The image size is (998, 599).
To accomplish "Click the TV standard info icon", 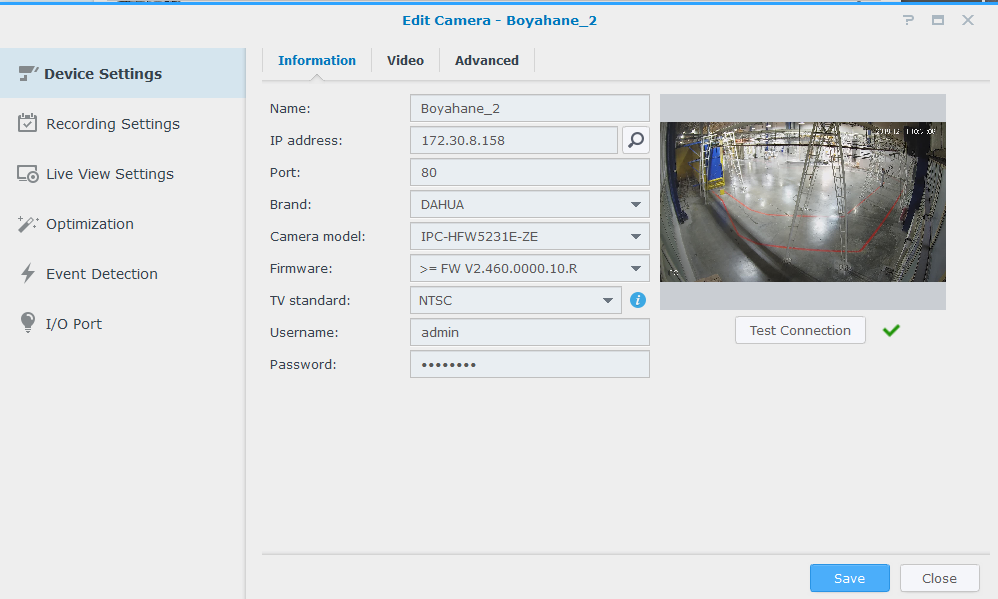I will [x=638, y=300].
